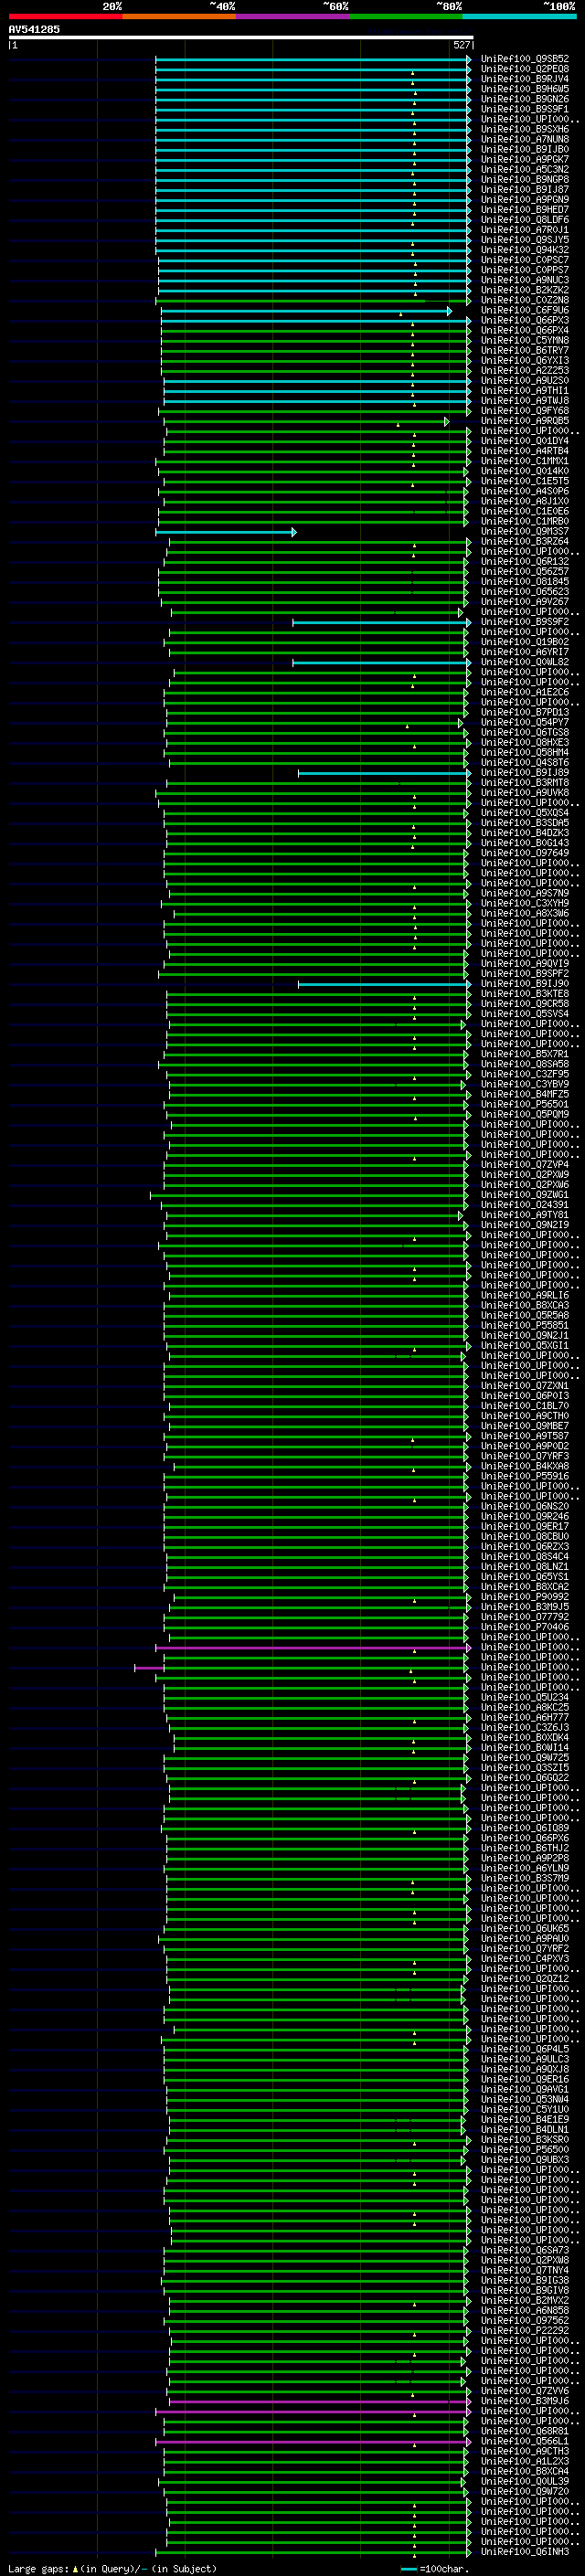
Task: Click the red 20% identity color segment
Action: 66,16
